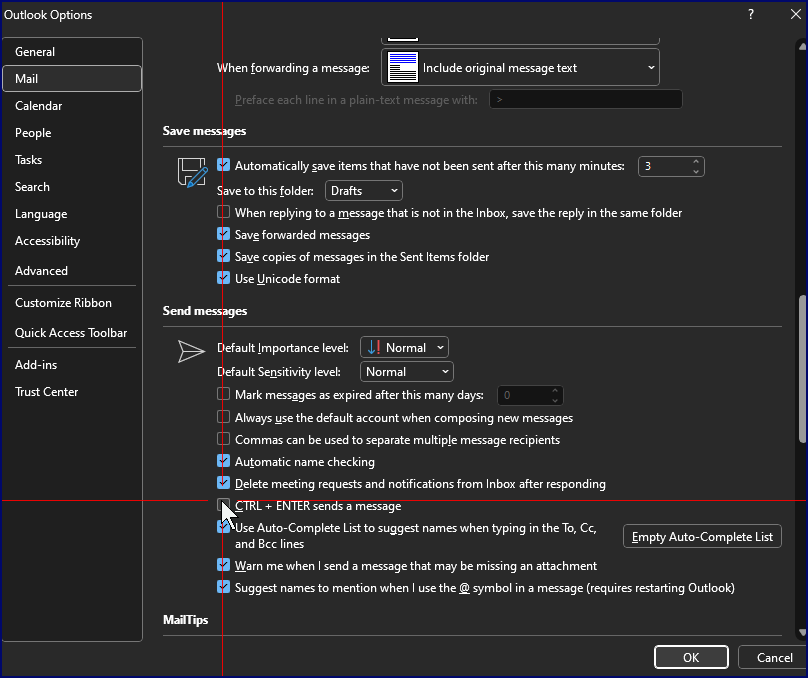The height and width of the screenshot is (678, 808).
Task: Go to Tasks options
Action: [72, 160]
